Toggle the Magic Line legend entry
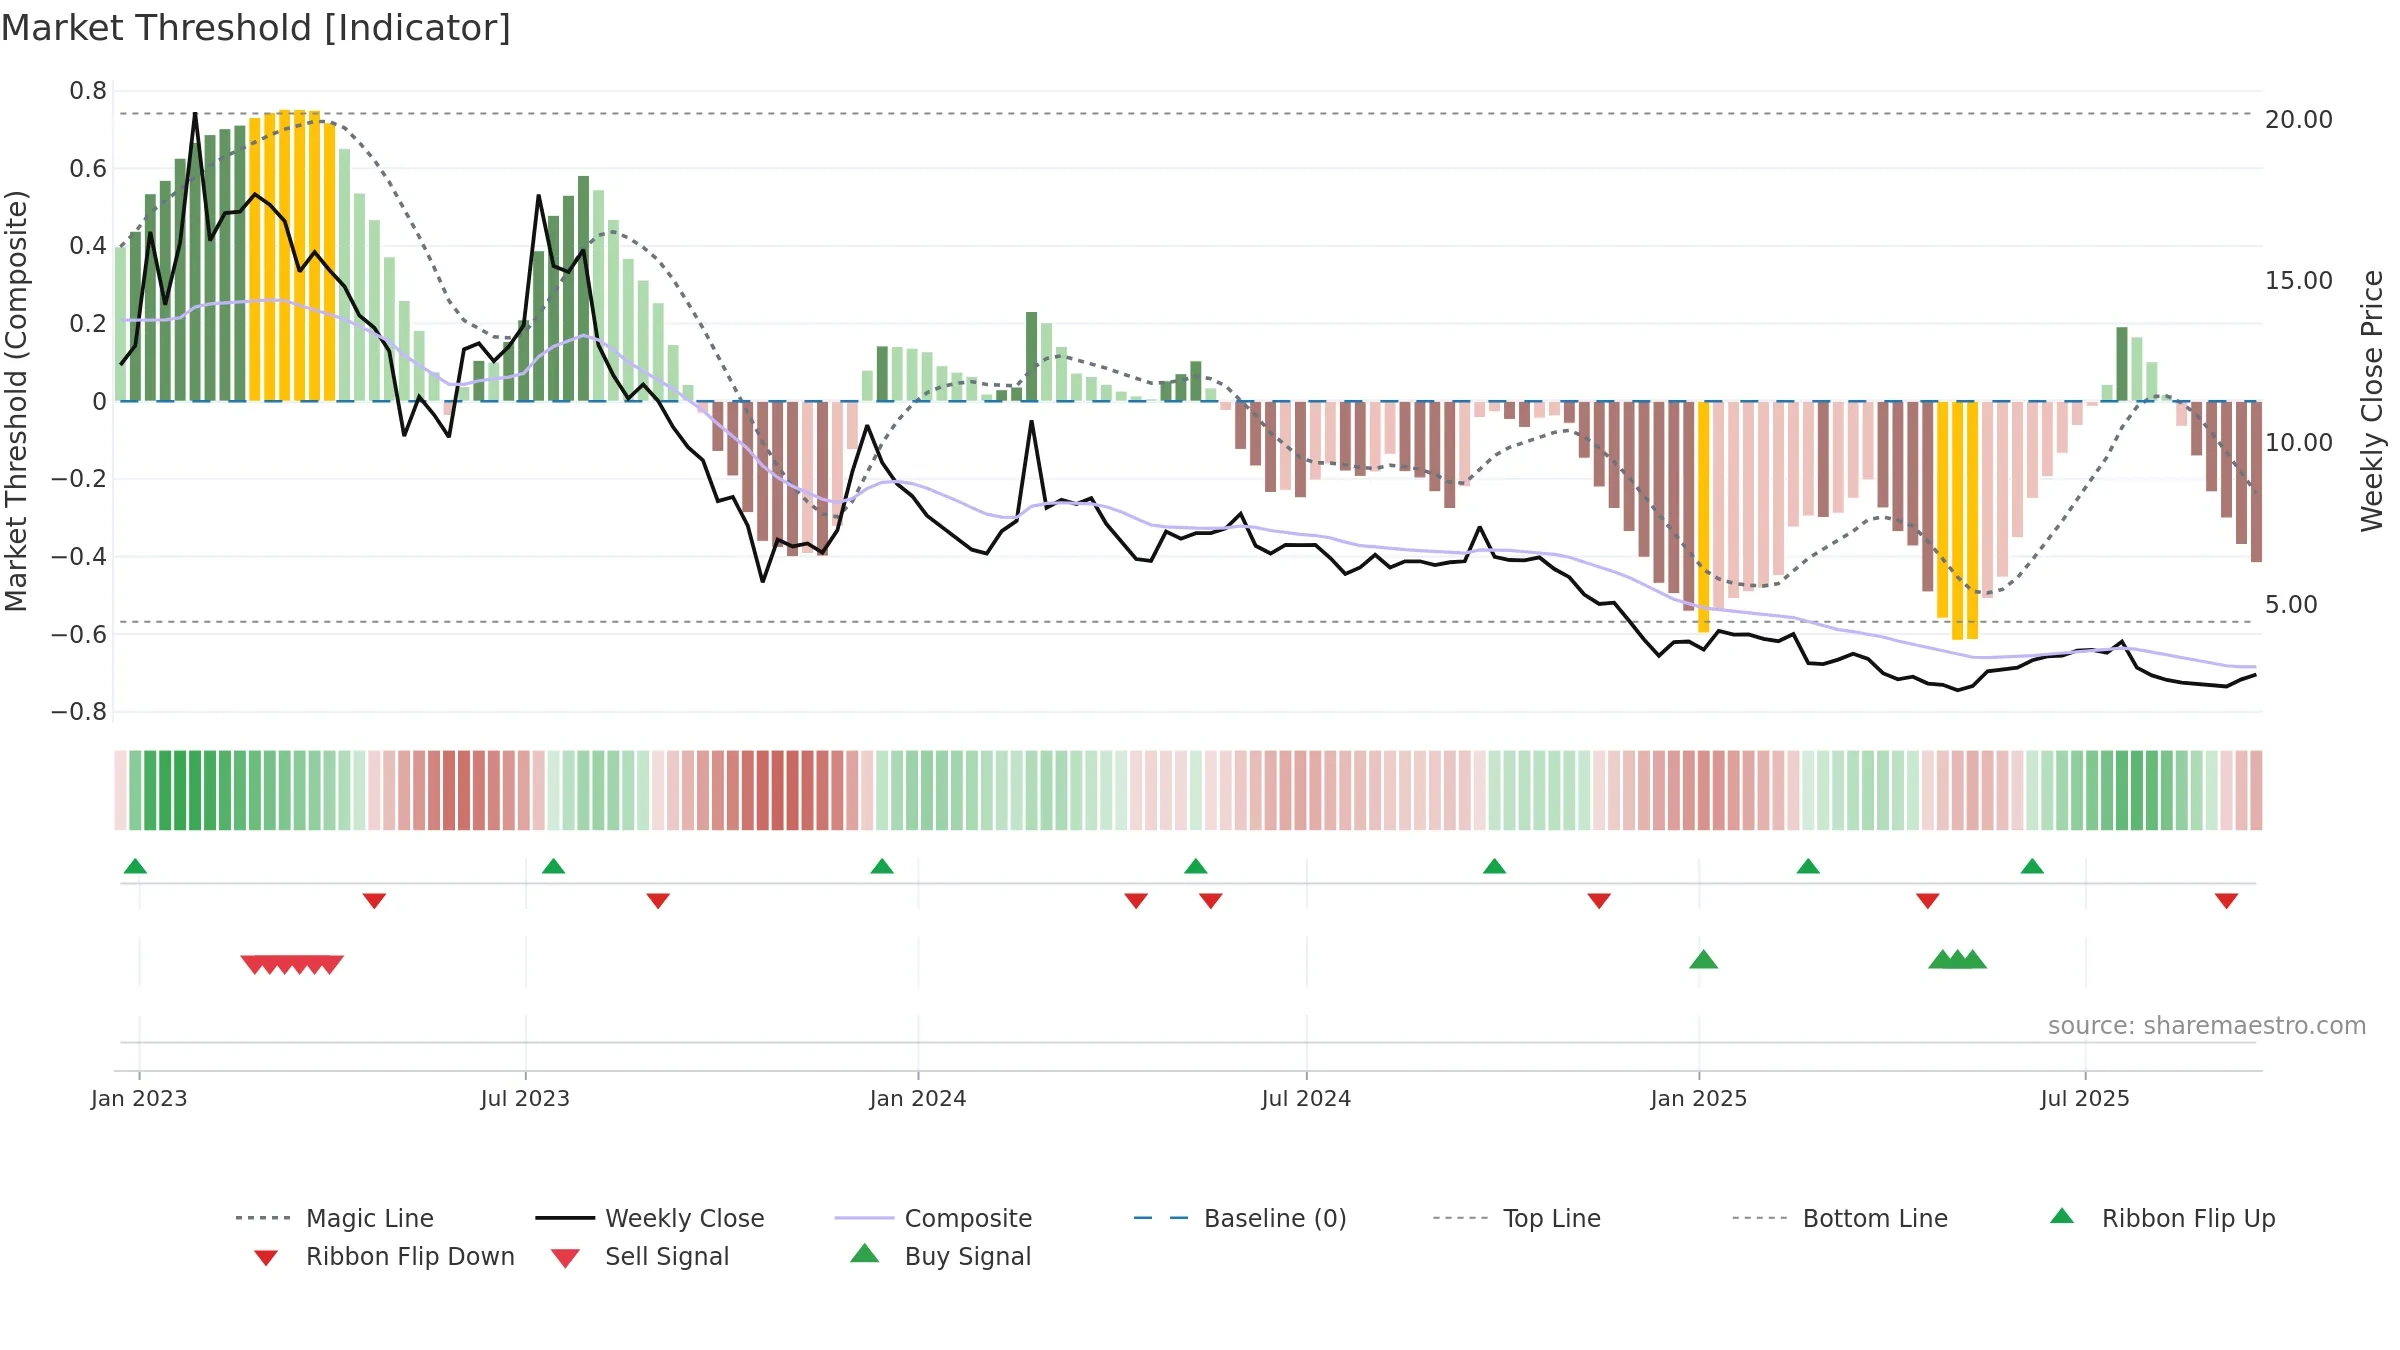Screen dimensions: 2400x1350 point(334,1219)
